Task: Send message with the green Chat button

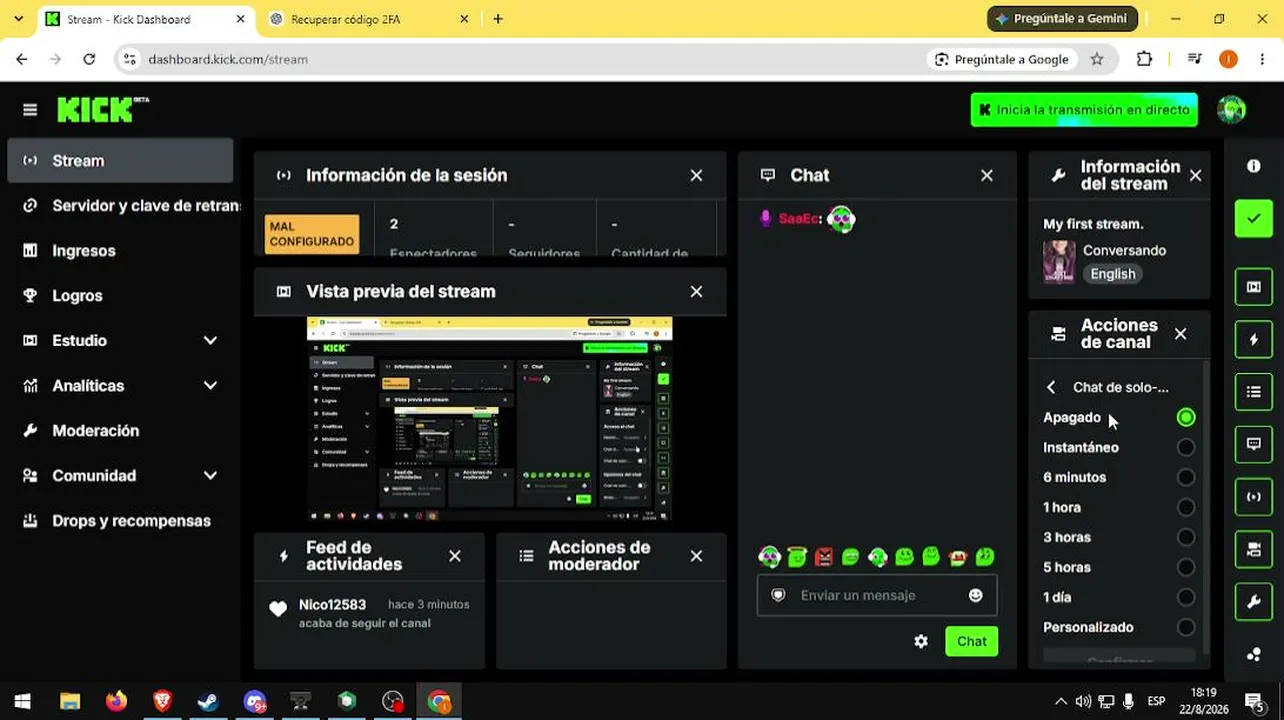Action: coord(971,642)
